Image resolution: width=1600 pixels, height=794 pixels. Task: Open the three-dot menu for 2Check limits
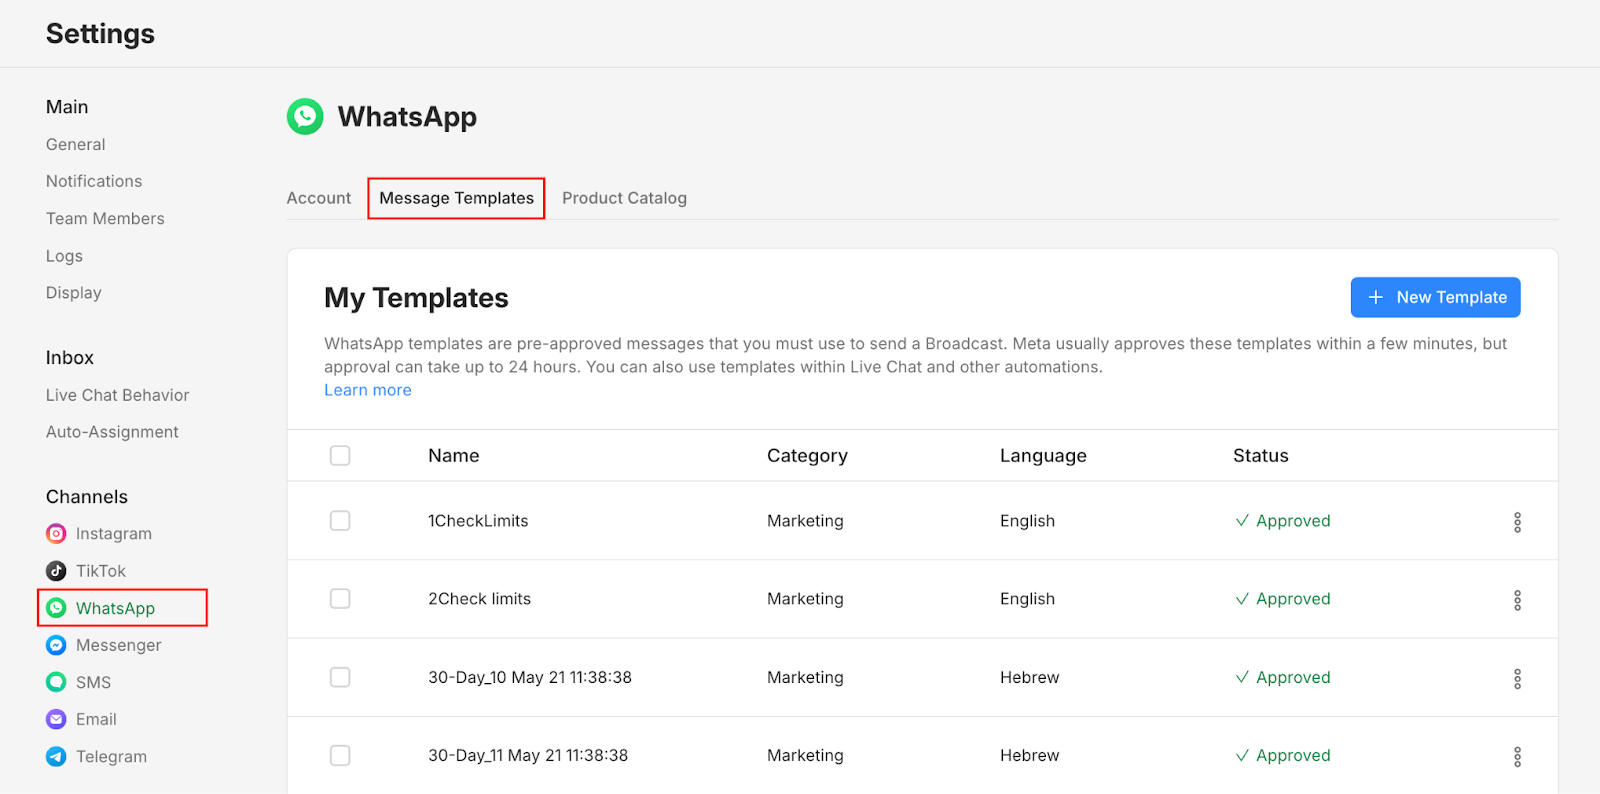[x=1517, y=600]
